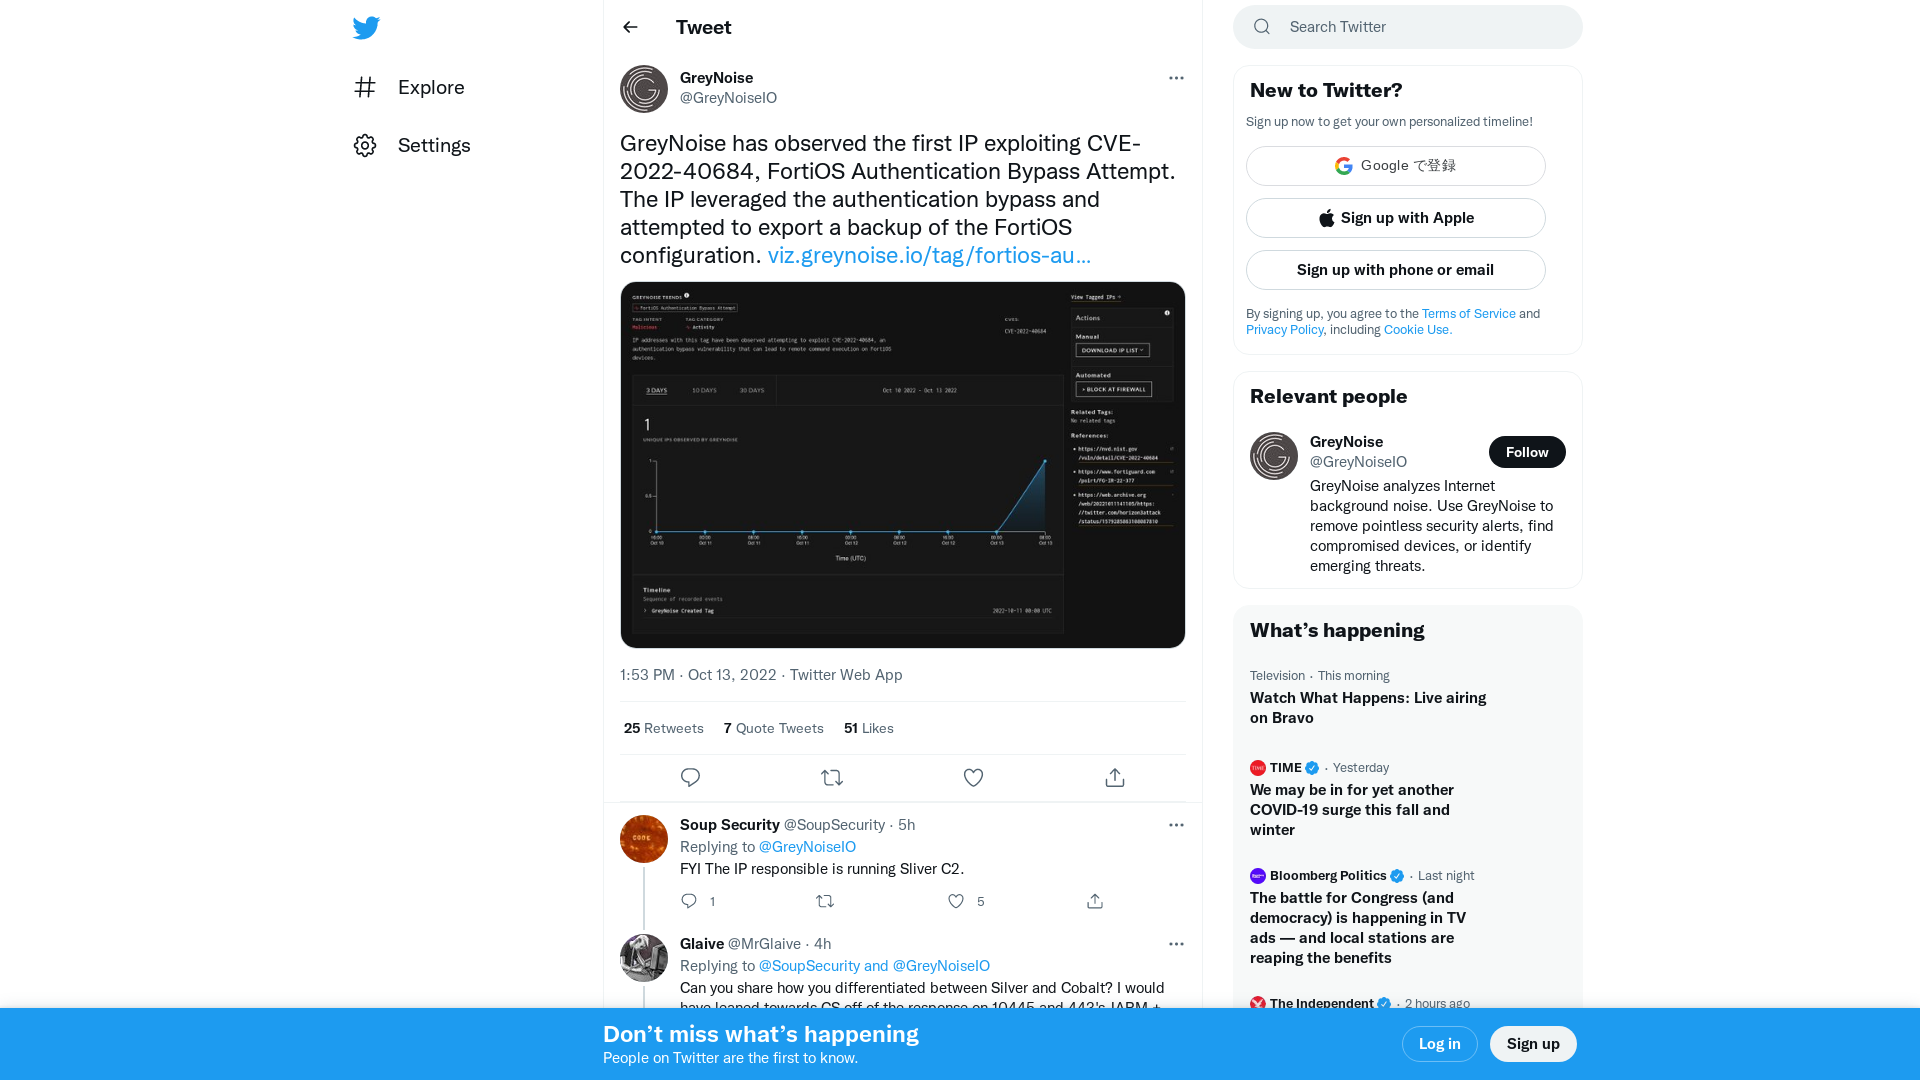Retweet GreyNoise's tweet using the retweet icon
This screenshot has width=1920, height=1080.
pos(831,777)
